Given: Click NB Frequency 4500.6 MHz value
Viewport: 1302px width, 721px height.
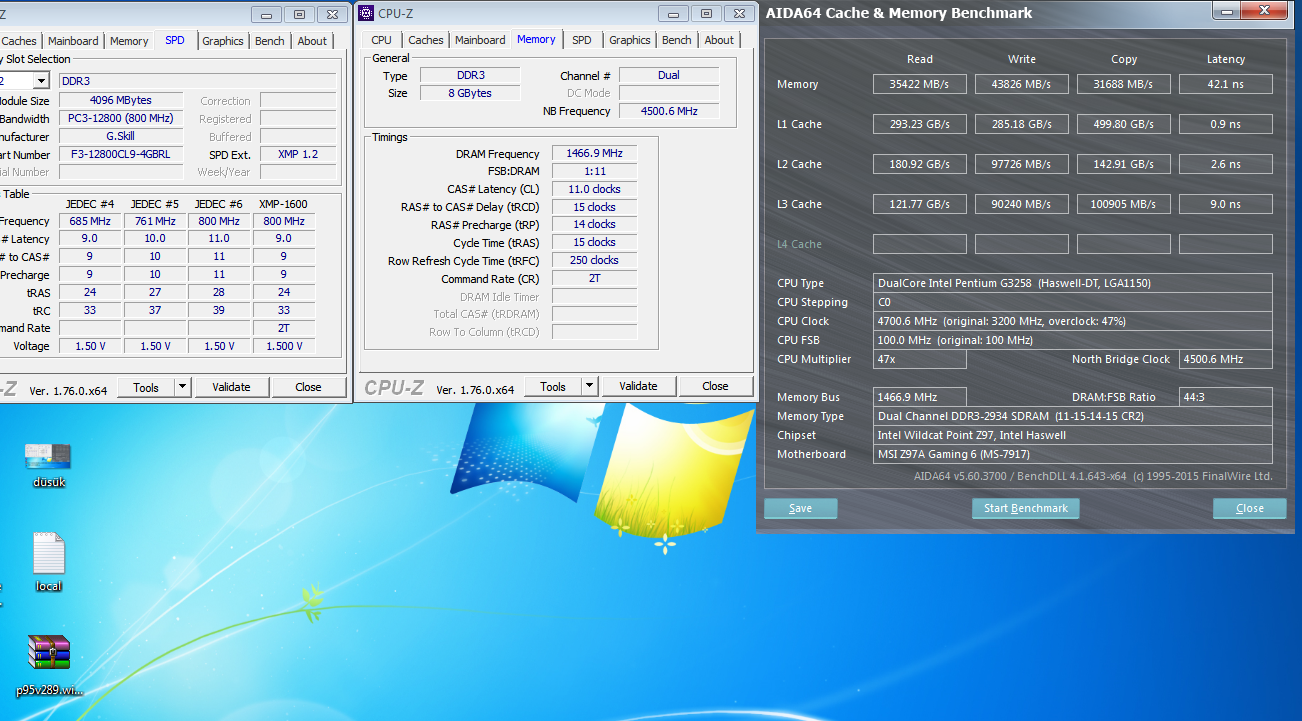Looking at the screenshot, I should pos(669,111).
